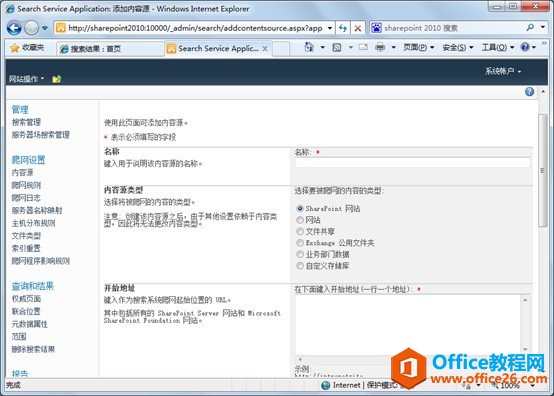Close the Search Service Applic... tab
This screenshot has height=396, width=554.
click(x=265, y=49)
